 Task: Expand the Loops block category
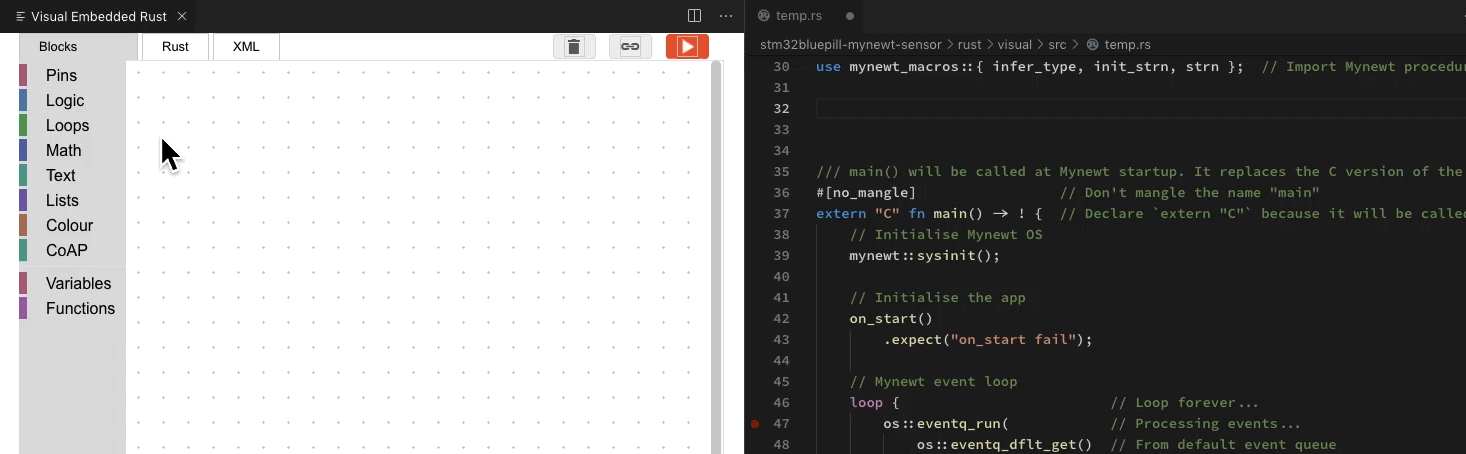pos(67,126)
